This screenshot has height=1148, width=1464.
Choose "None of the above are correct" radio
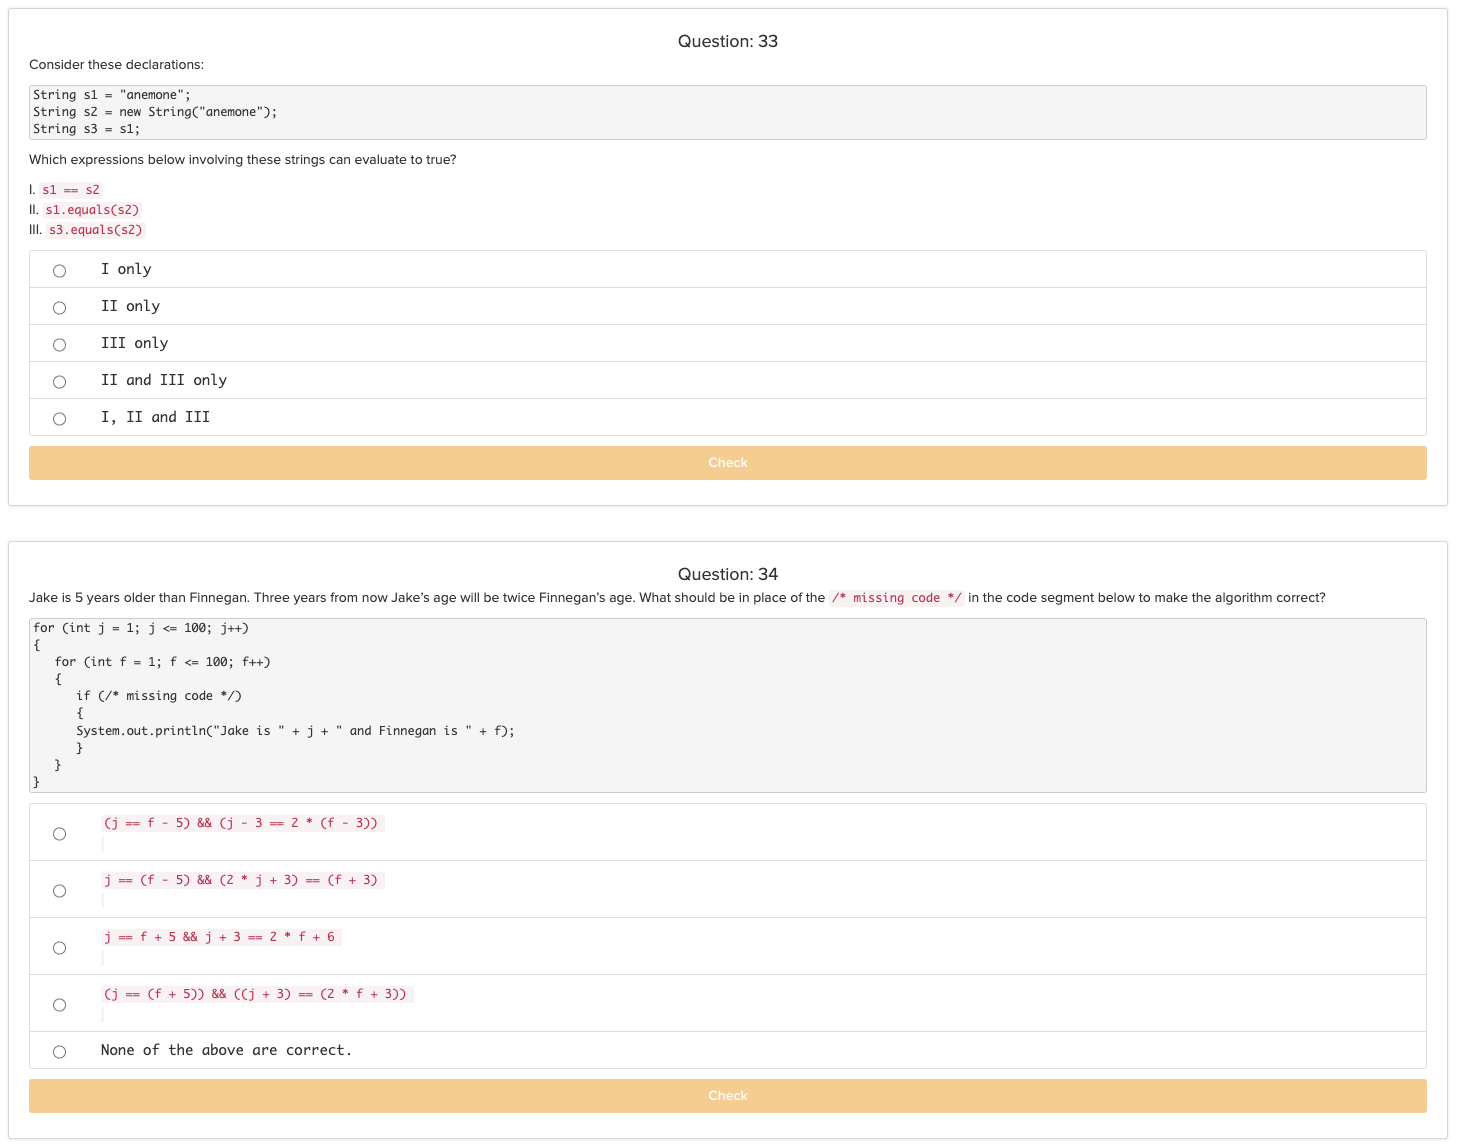59,1052
